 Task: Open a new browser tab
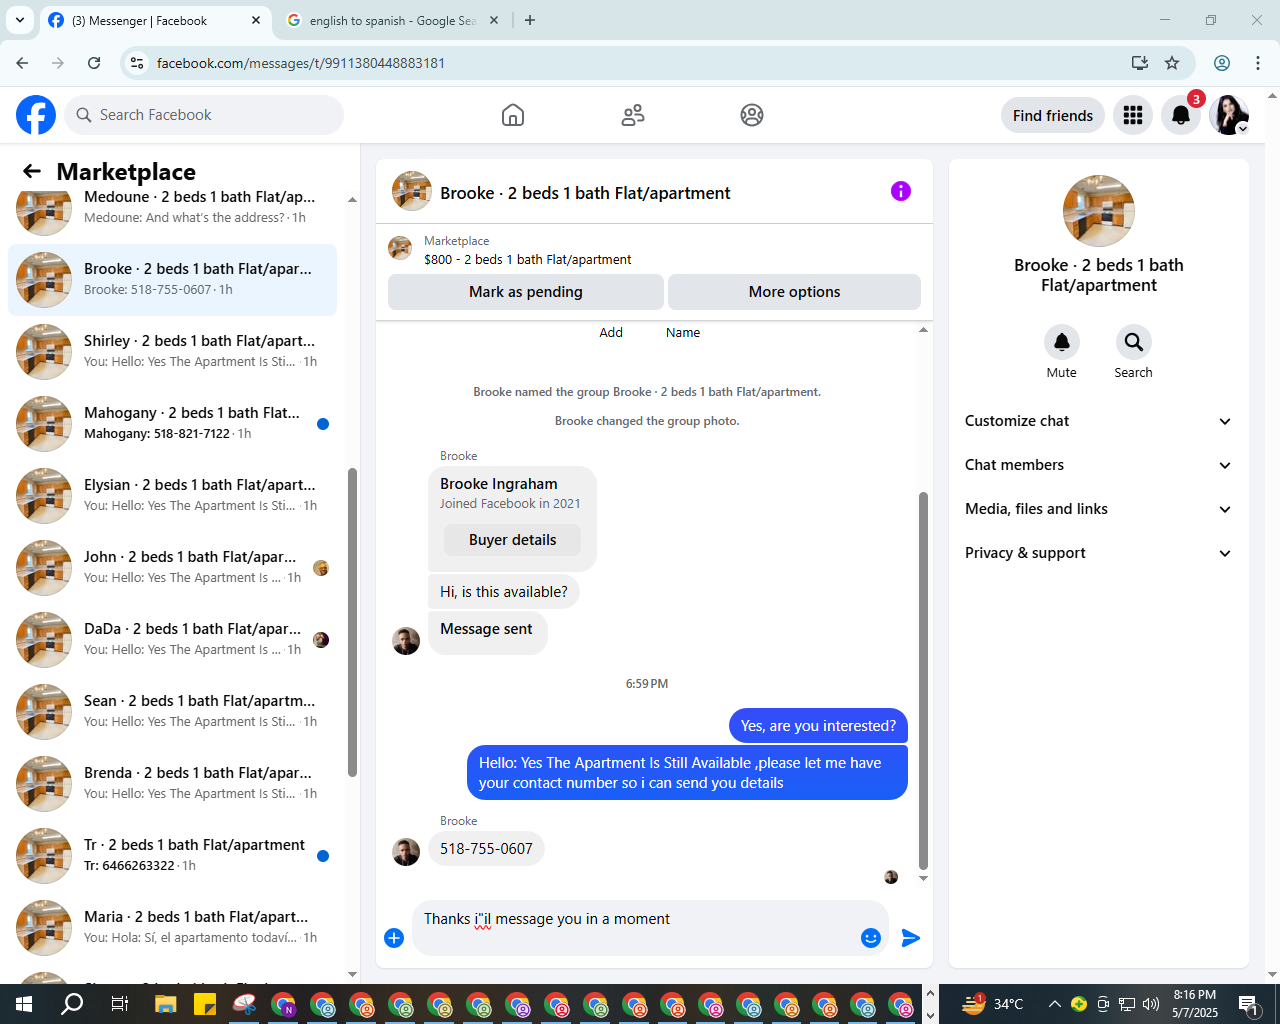pyautogui.click(x=530, y=20)
